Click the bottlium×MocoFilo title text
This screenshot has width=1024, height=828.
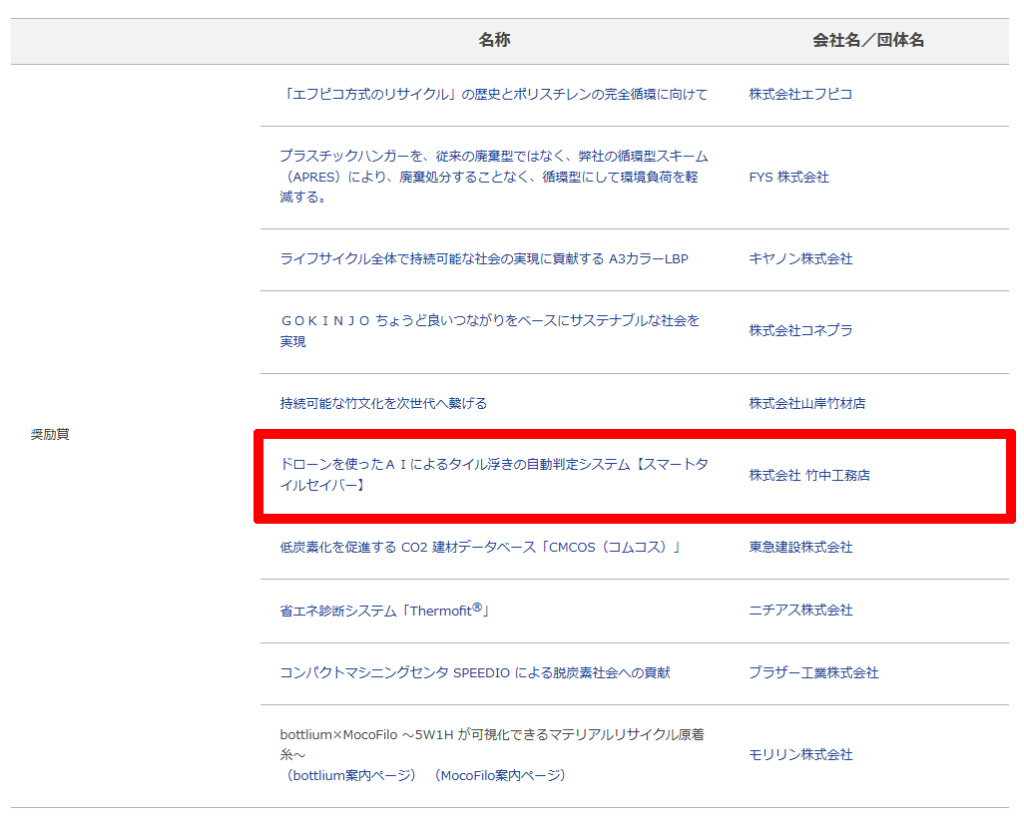point(492,744)
